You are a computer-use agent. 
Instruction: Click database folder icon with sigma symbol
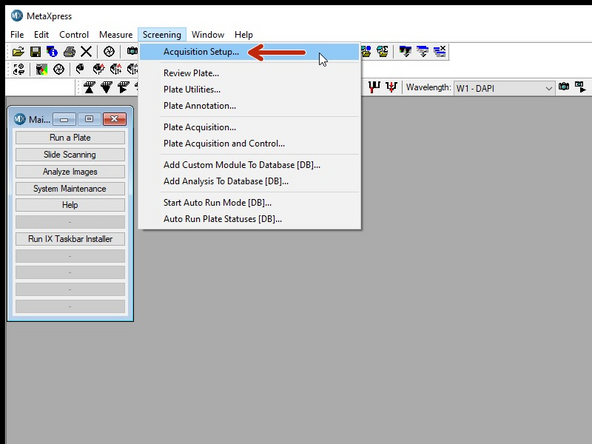click(382, 51)
